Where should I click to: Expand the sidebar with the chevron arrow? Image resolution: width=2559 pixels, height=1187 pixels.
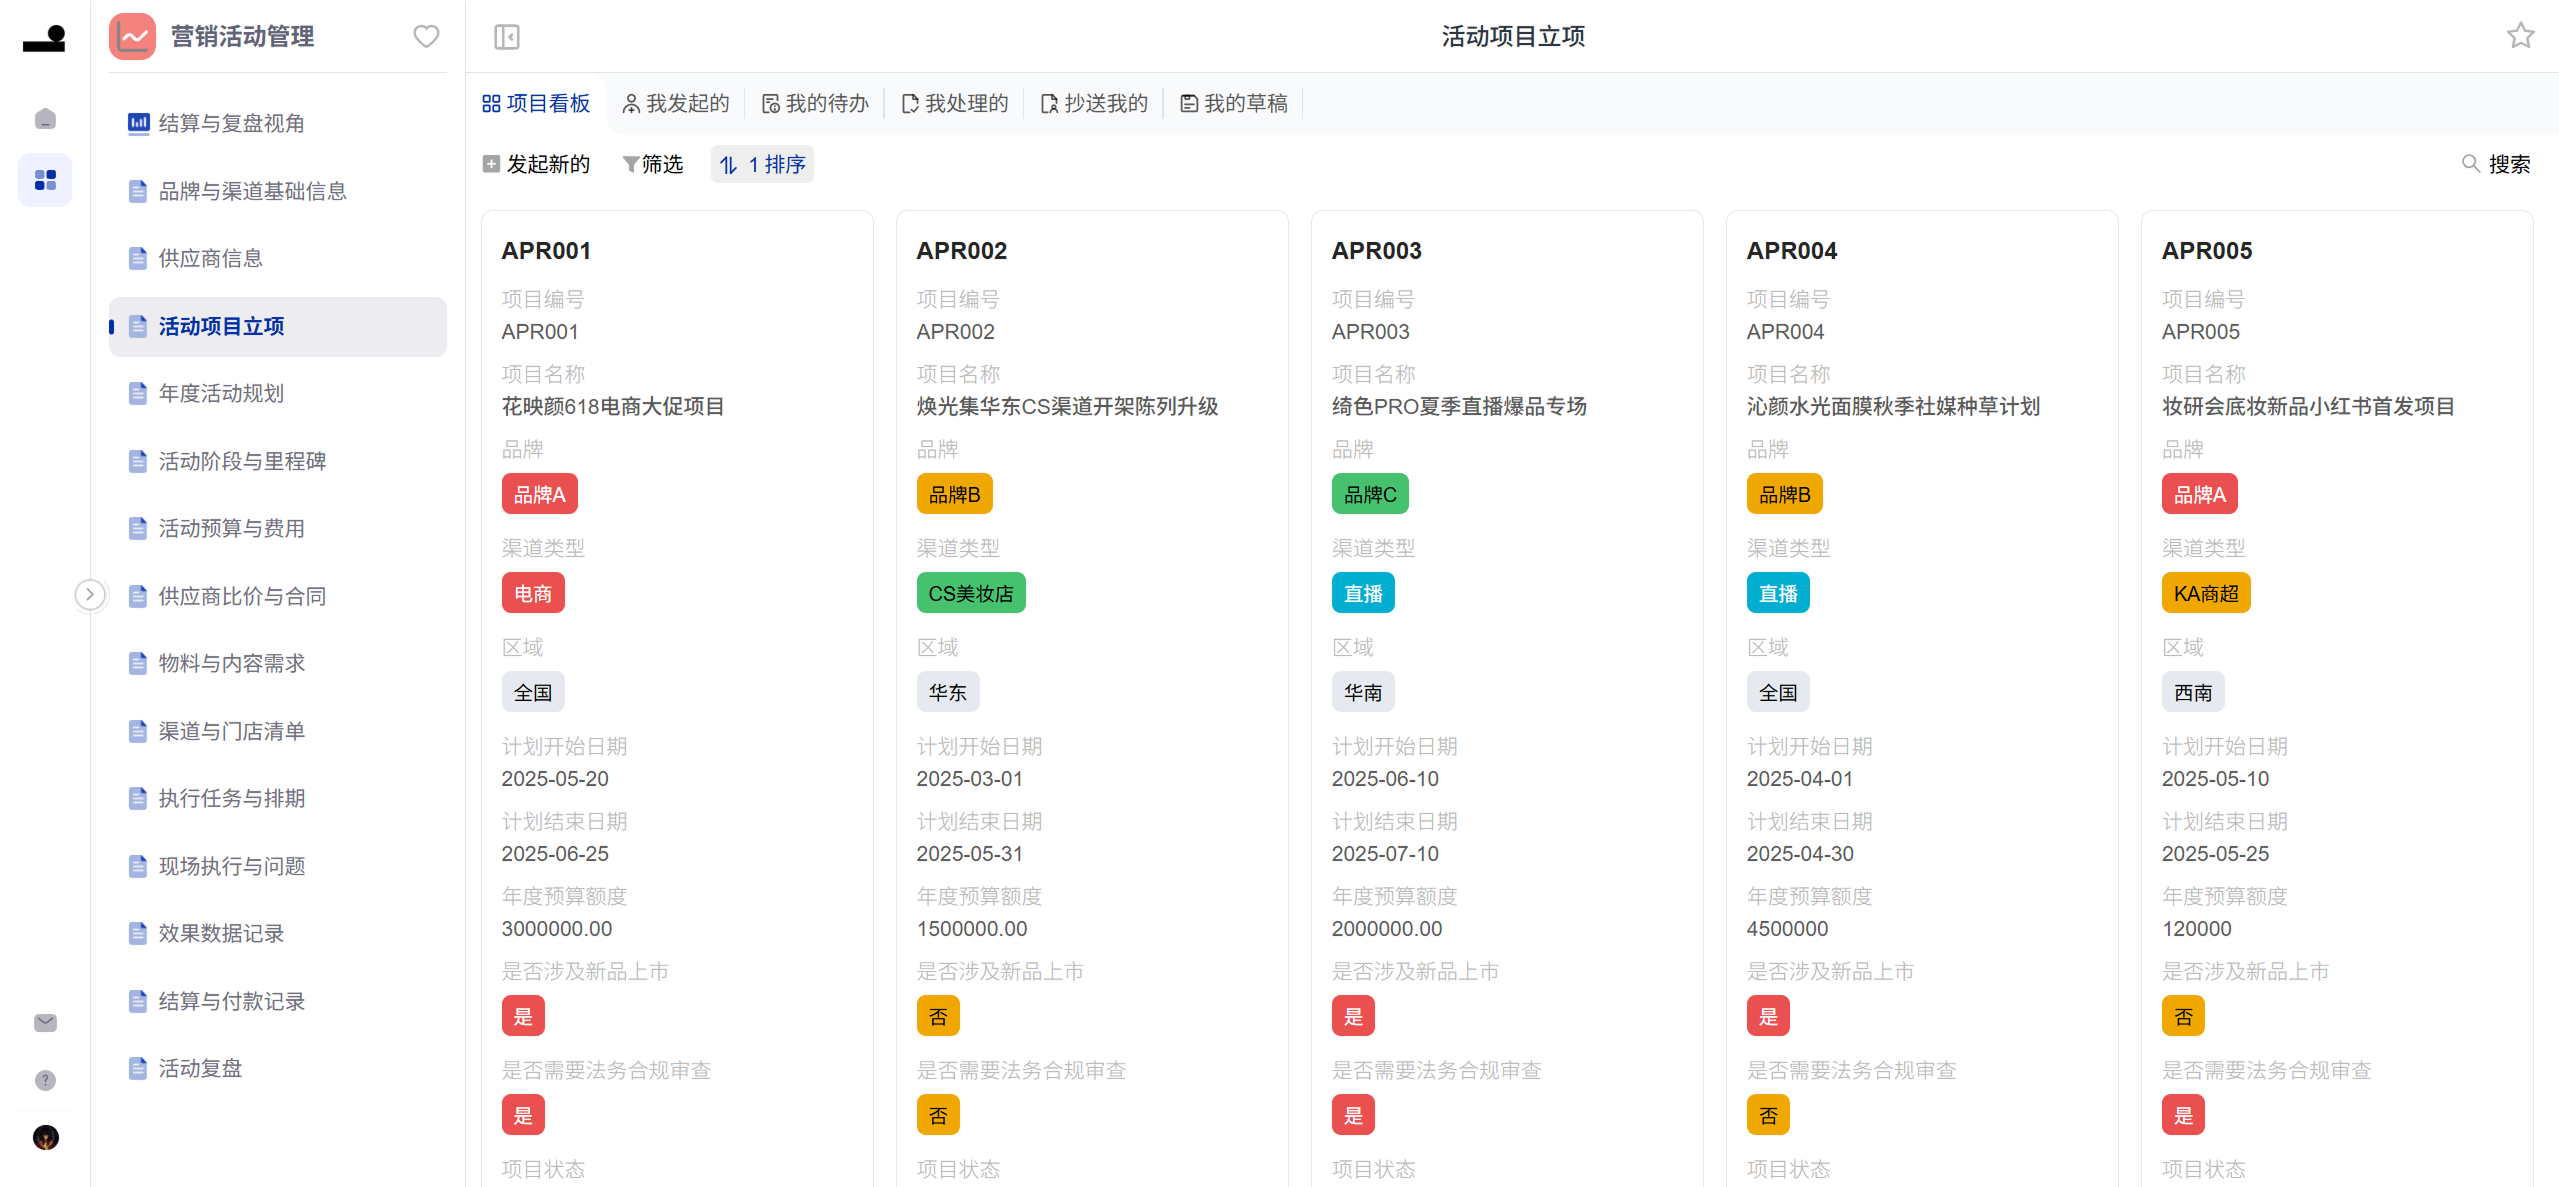pos(90,594)
